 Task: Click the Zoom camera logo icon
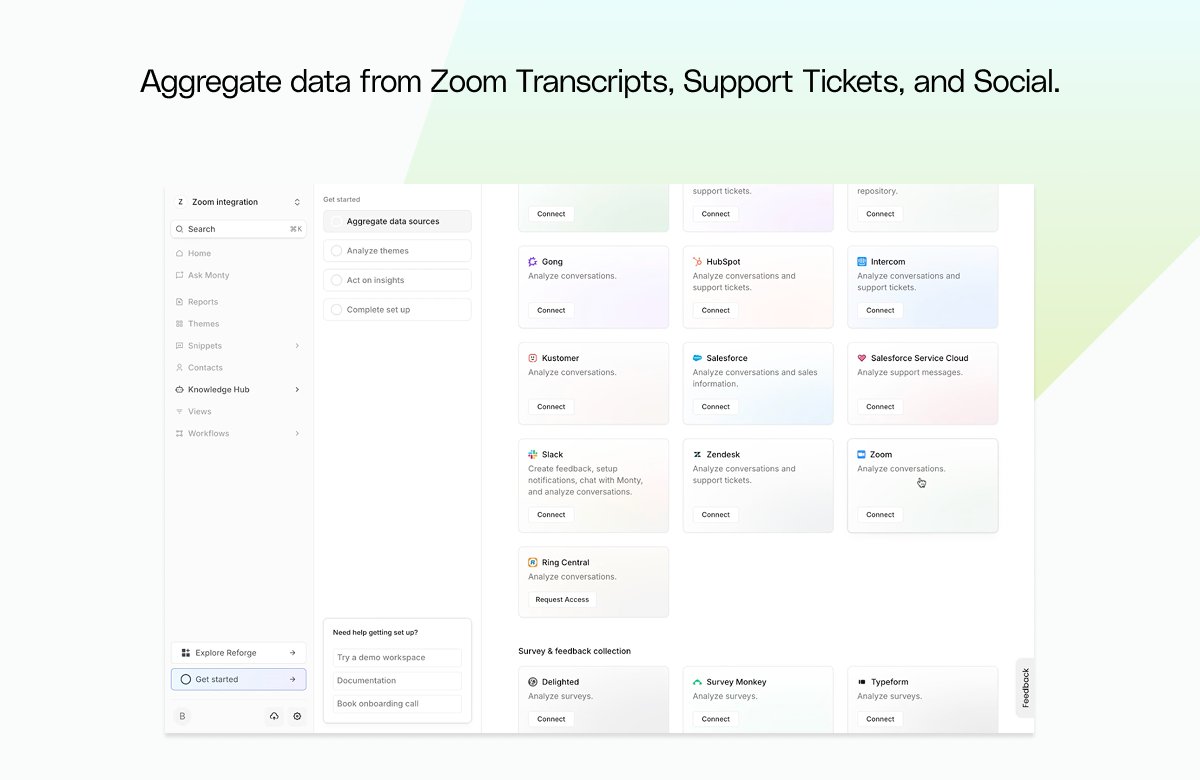(x=862, y=454)
